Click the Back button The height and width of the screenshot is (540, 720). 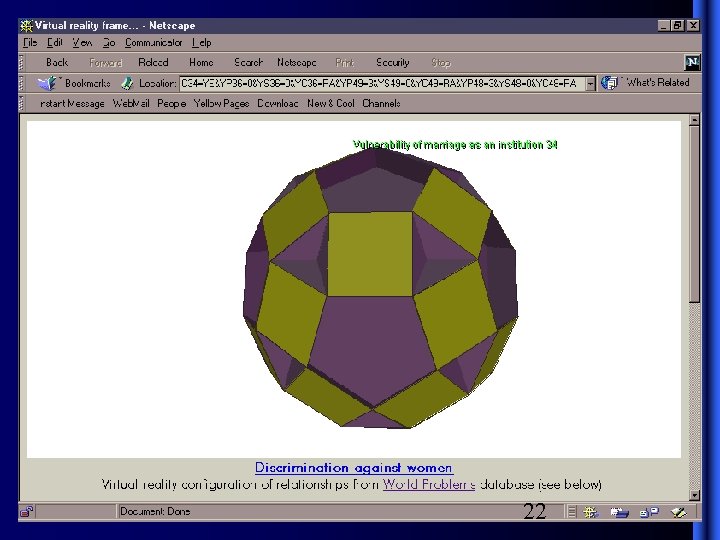(57, 62)
